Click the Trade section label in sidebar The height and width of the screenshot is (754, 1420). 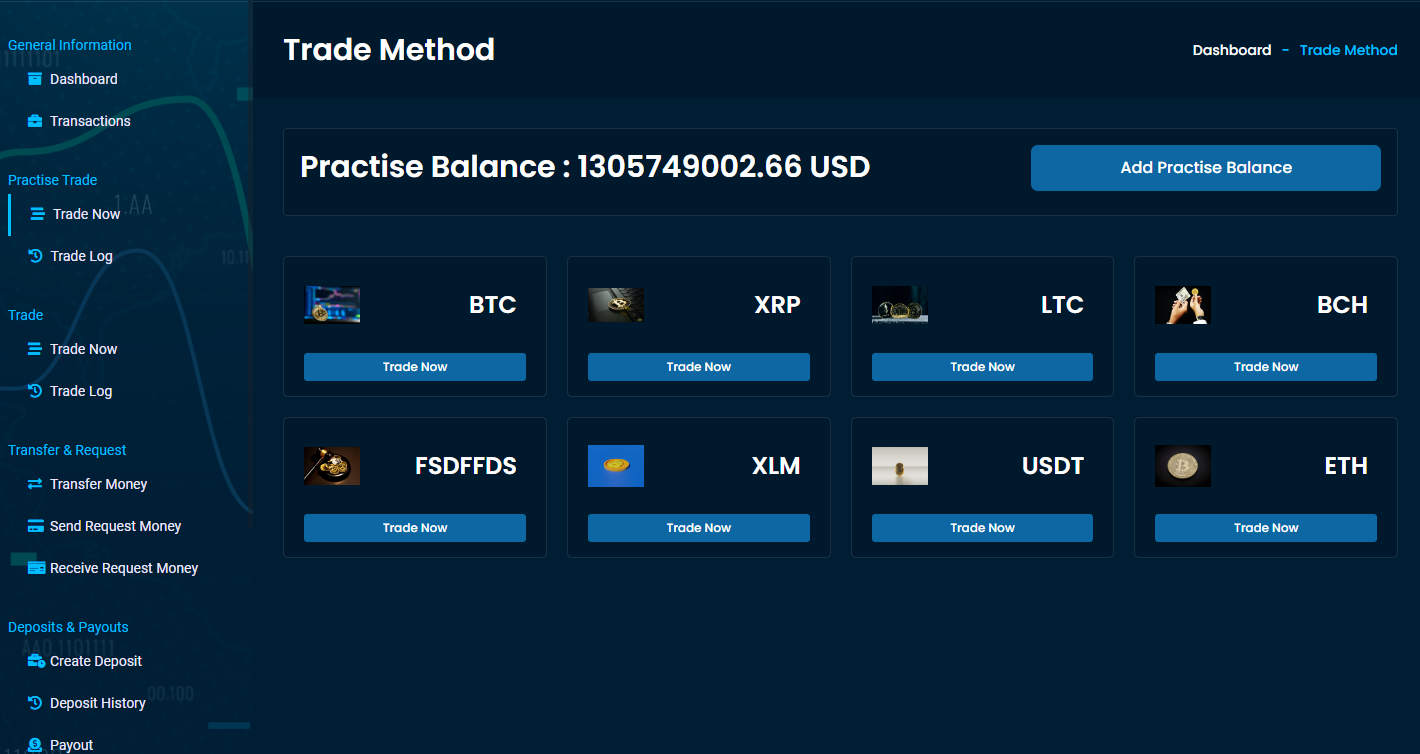click(26, 315)
